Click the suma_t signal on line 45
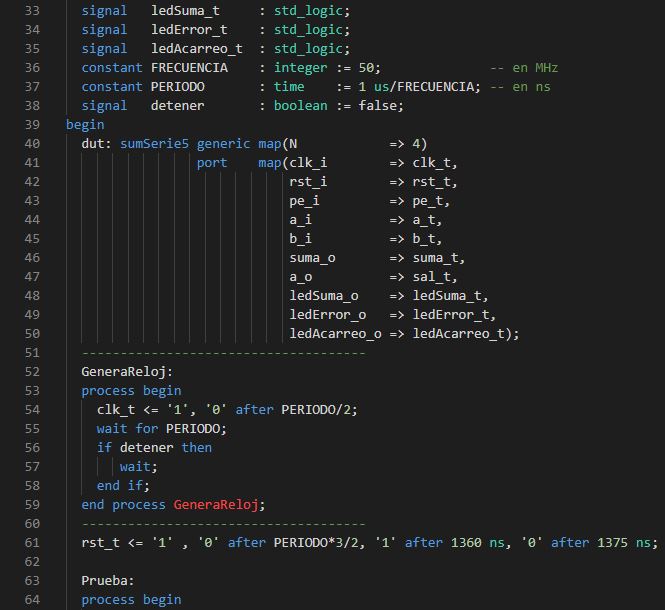Image resolution: width=665 pixels, height=610 pixels. coord(435,258)
